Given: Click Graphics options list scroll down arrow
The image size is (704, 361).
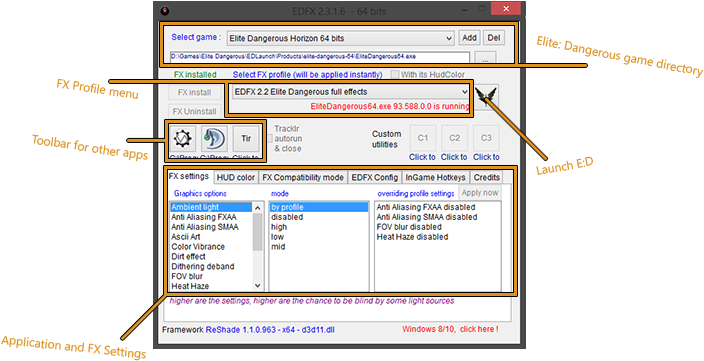Looking at the screenshot, I should pyautogui.click(x=258, y=286).
